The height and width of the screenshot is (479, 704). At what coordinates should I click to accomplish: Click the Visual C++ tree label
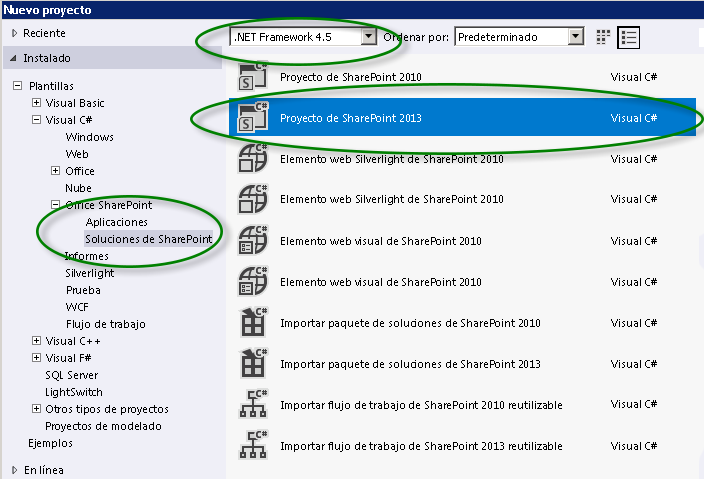click(x=73, y=341)
